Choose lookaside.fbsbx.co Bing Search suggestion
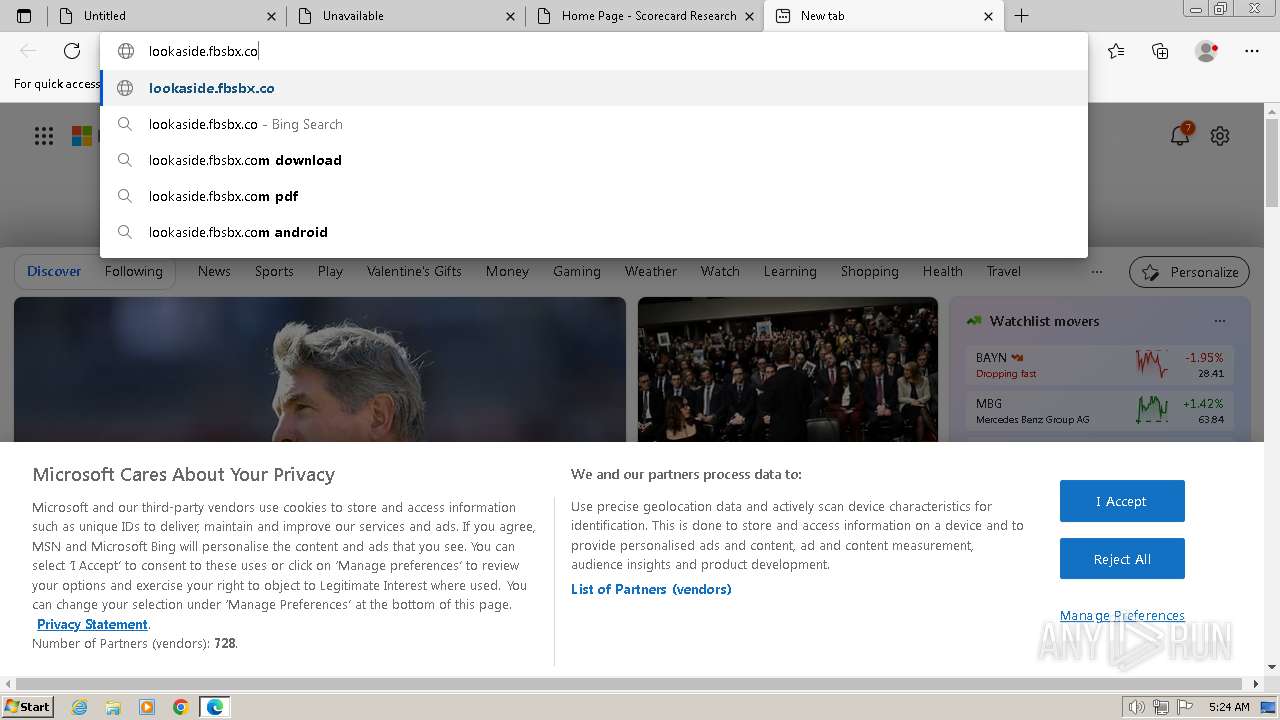The image size is (1280, 720). pos(594,124)
